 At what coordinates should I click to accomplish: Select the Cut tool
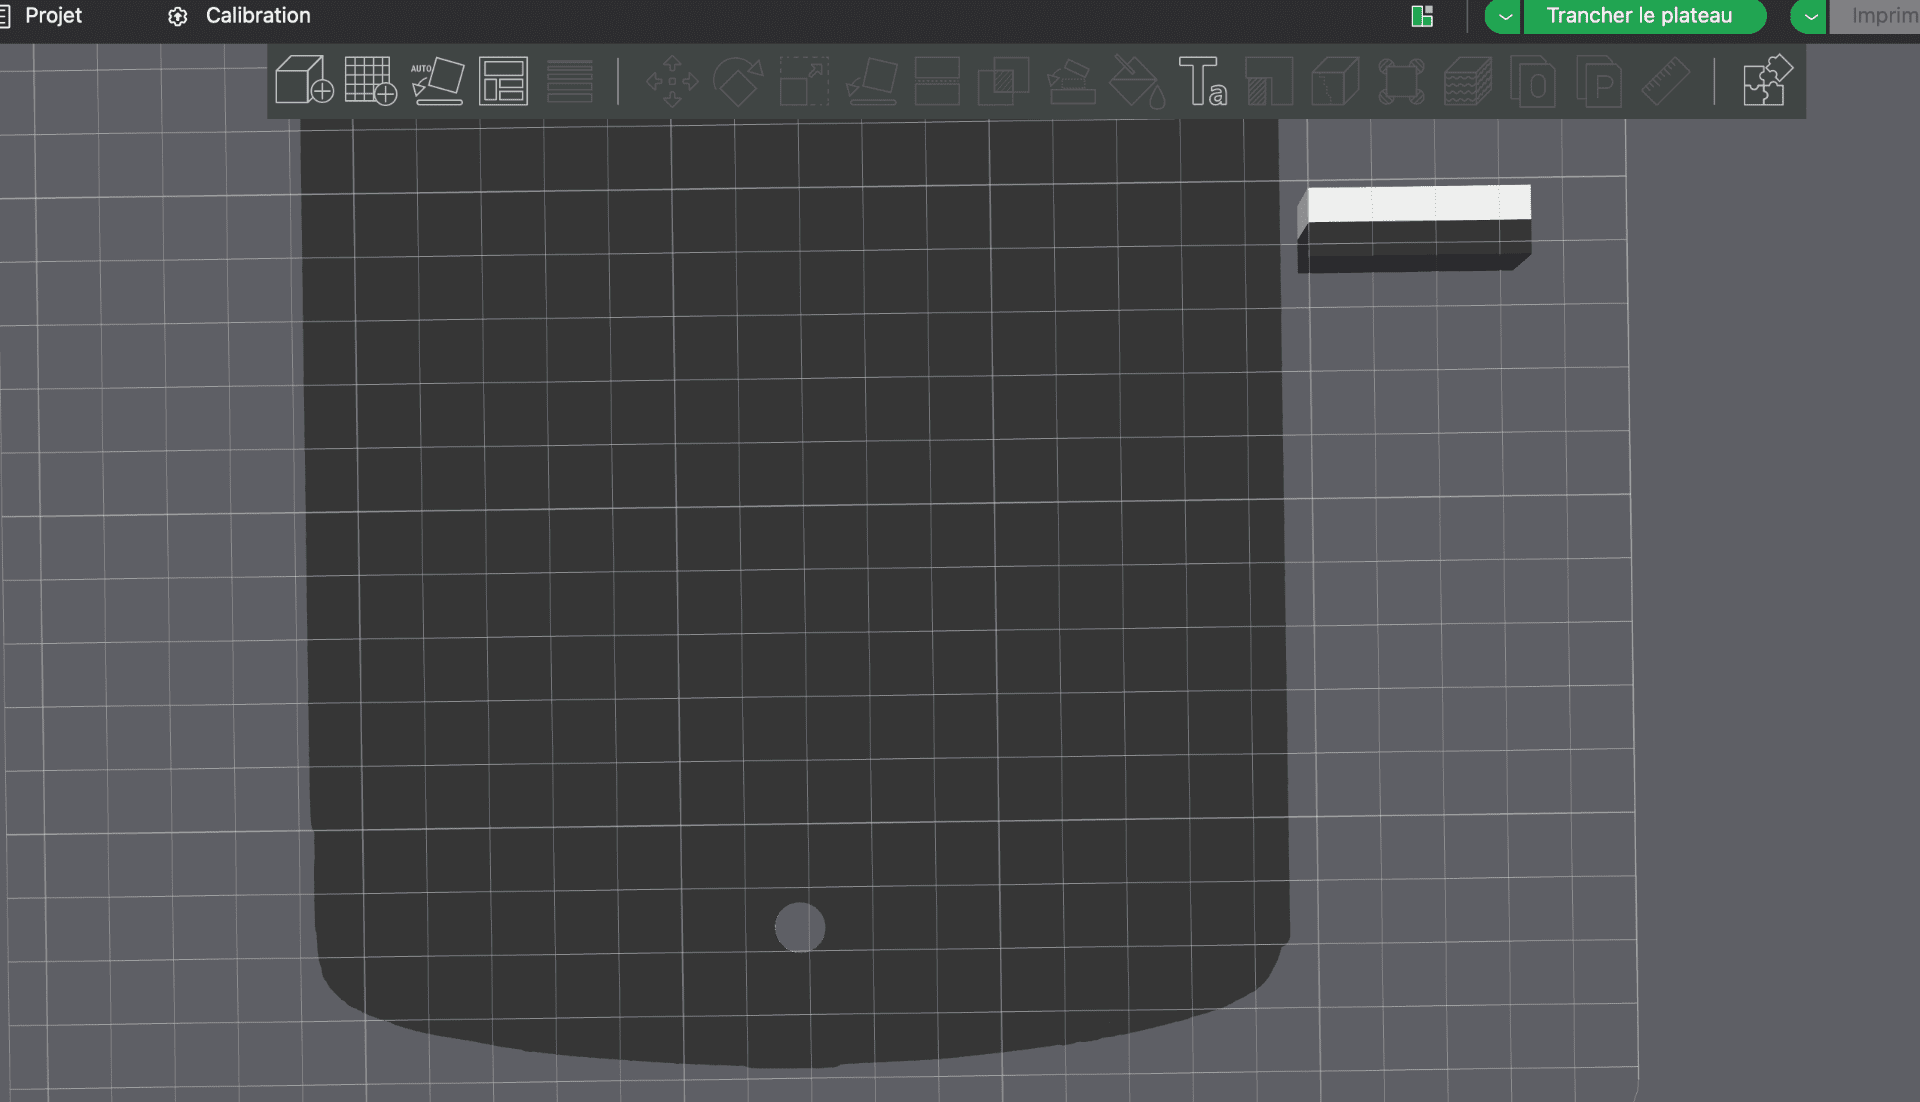[937, 81]
